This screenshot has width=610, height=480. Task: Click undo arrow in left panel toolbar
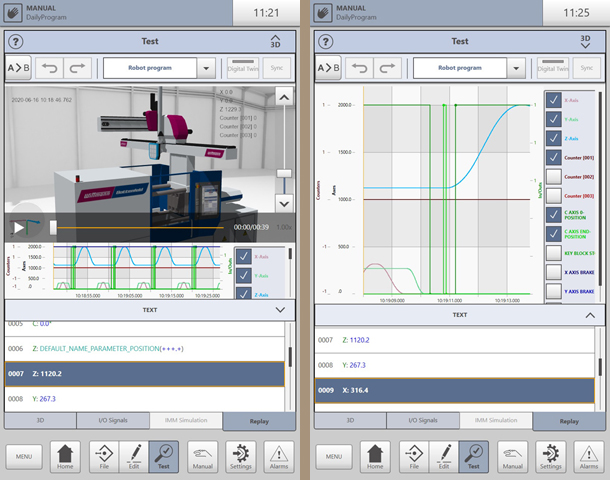click(x=49, y=68)
